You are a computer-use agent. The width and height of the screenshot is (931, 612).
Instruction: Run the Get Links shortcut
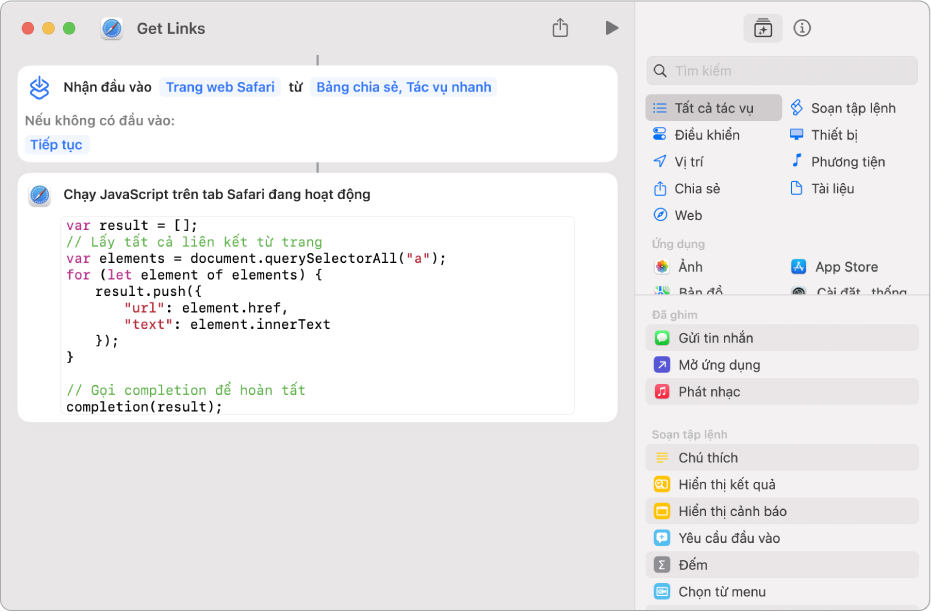tap(612, 28)
